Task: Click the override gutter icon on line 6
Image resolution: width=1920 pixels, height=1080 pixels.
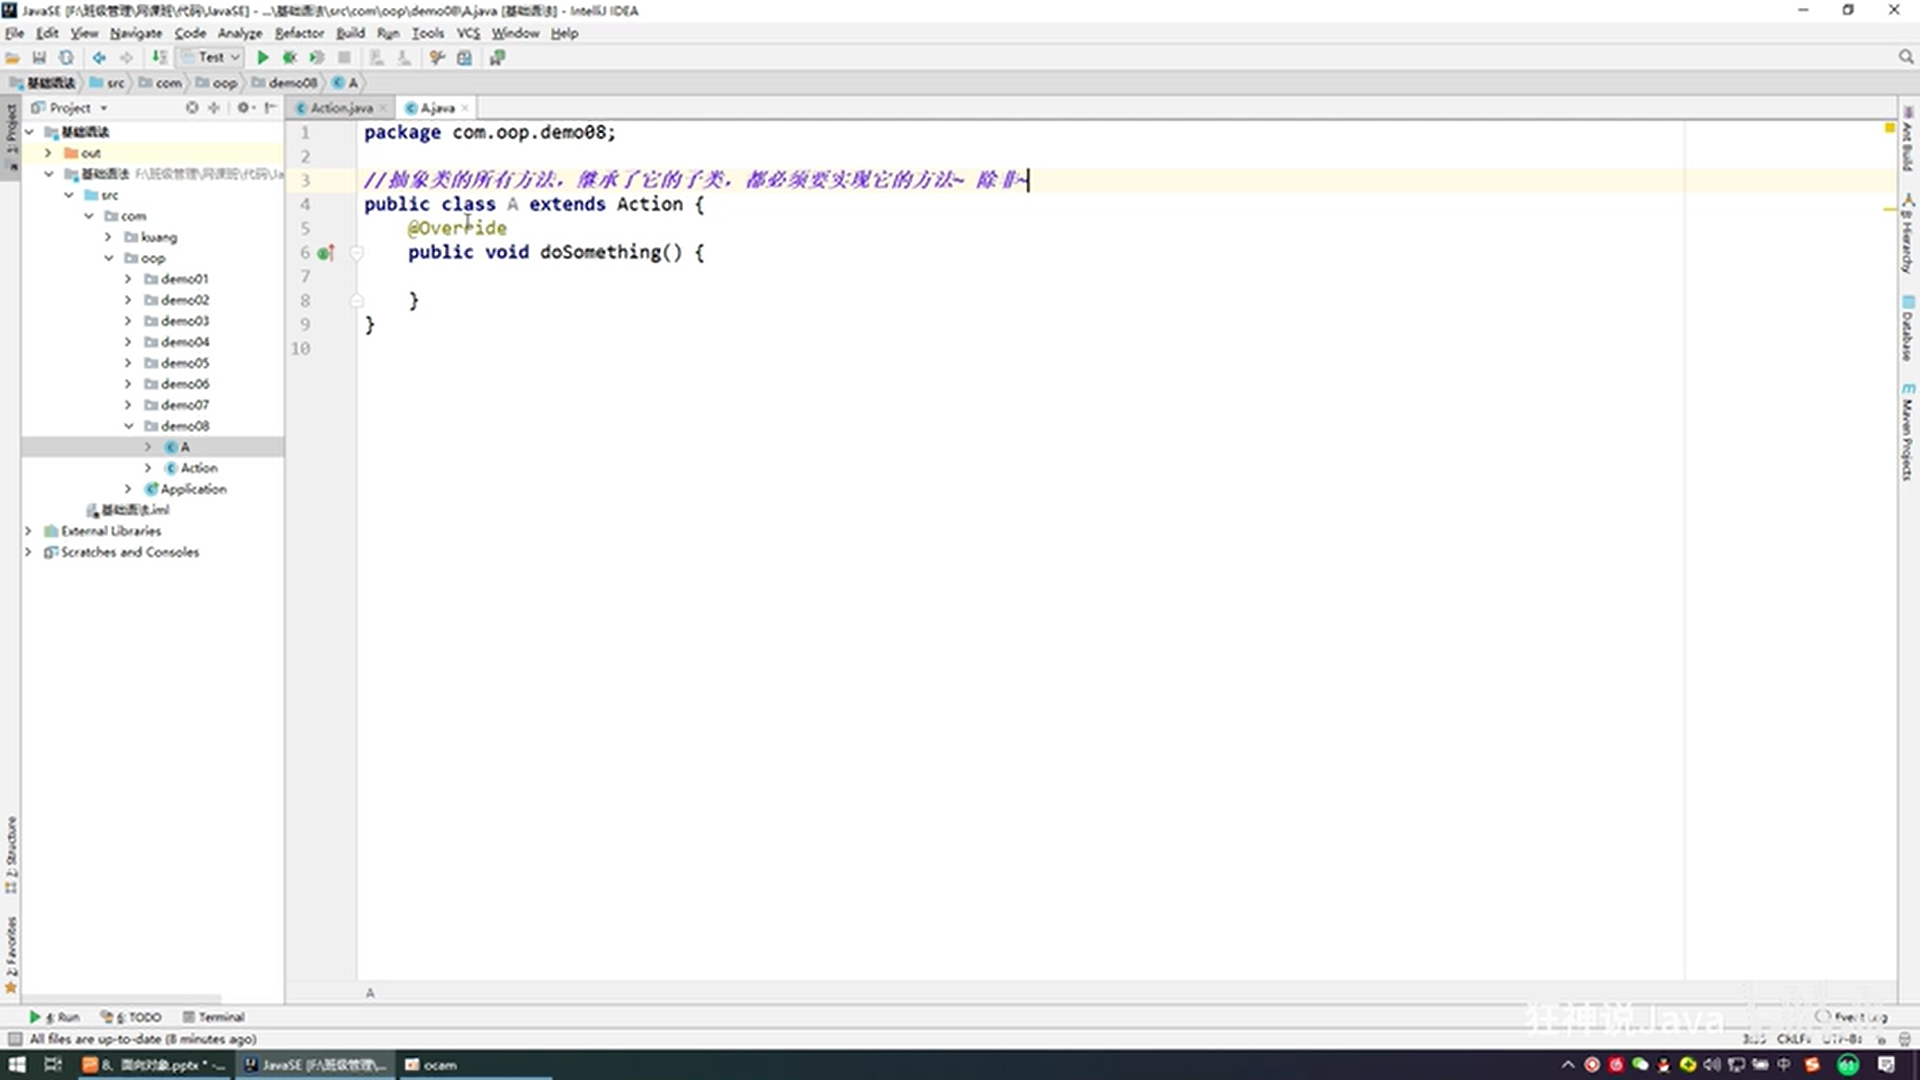Action: [x=325, y=253]
